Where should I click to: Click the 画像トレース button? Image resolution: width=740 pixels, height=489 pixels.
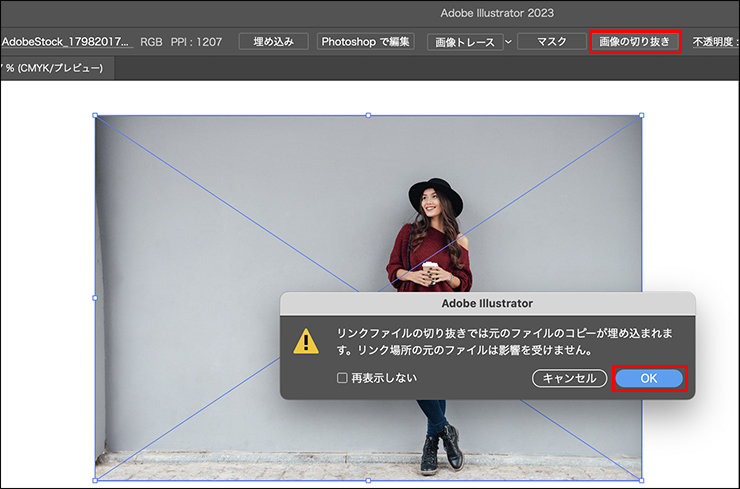click(x=464, y=42)
